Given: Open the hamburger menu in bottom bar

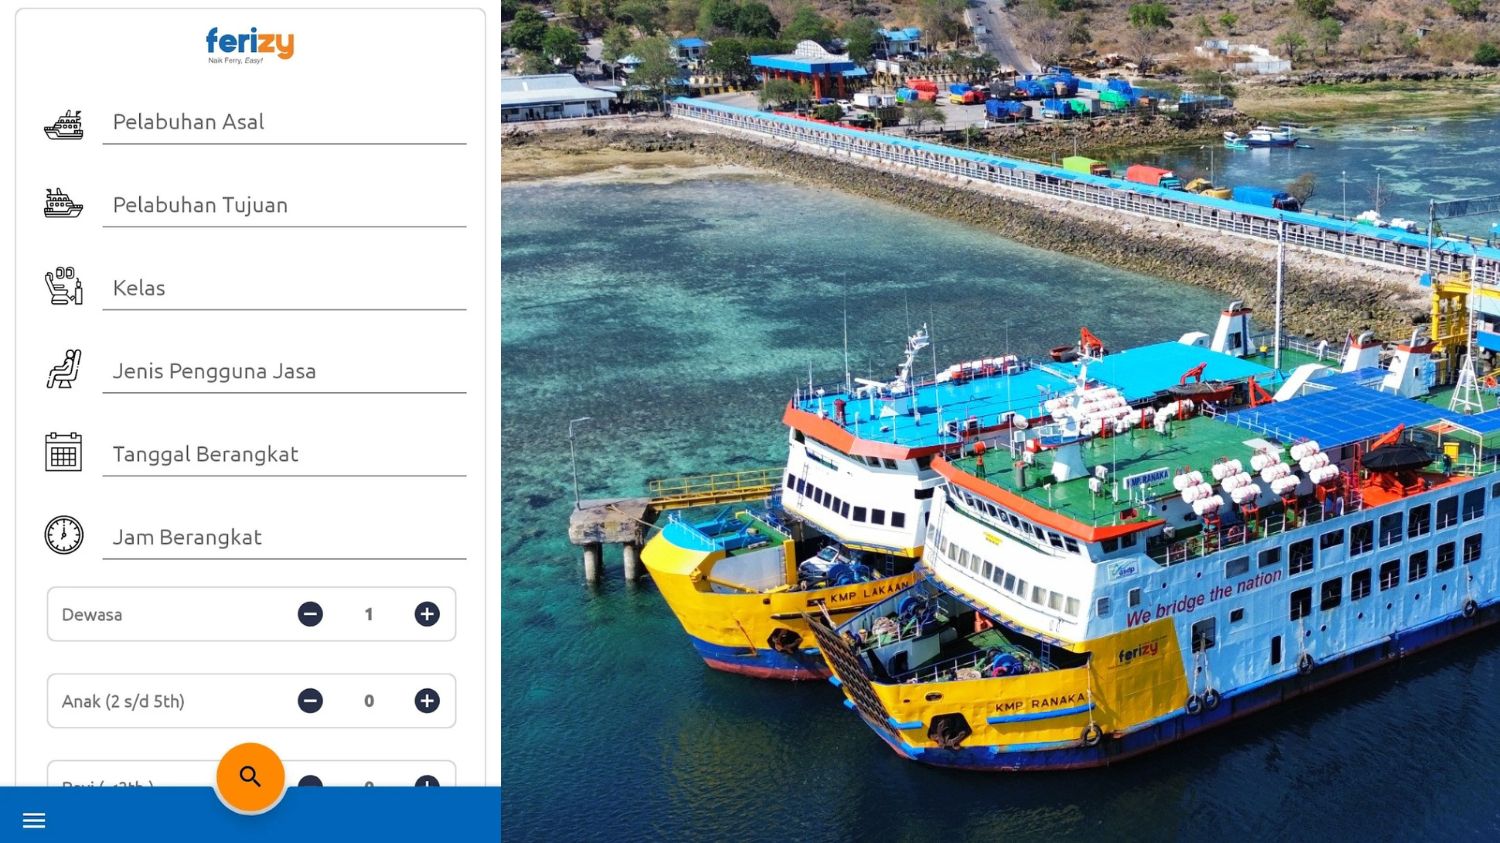Looking at the screenshot, I should (34, 821).
